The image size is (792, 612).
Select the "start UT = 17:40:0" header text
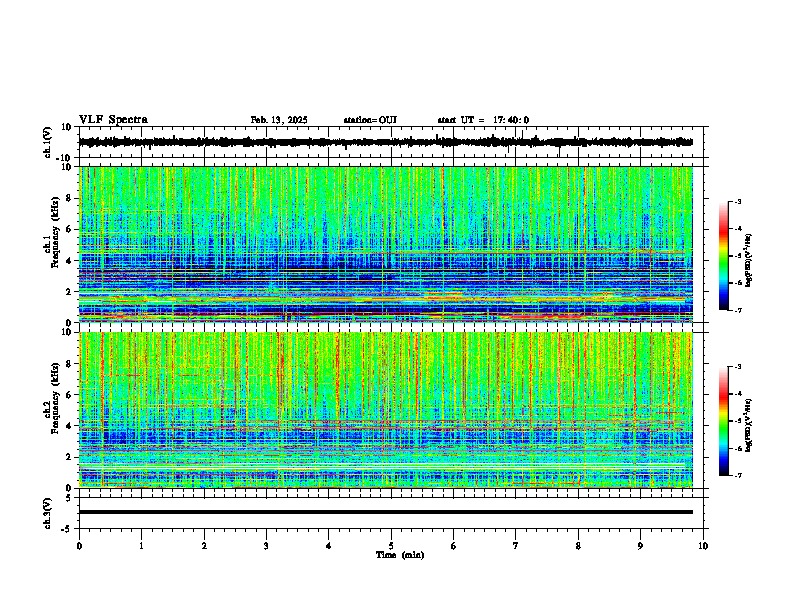click(483, 120)
